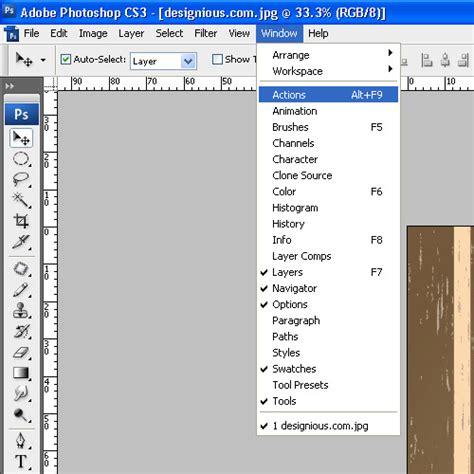Choose Color from Window menu
This screenshot has height=474, width=474.
(x=328, y=192)
